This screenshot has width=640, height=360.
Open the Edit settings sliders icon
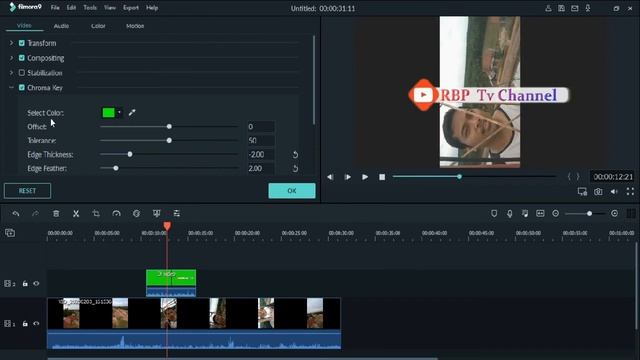click(176, 213)
